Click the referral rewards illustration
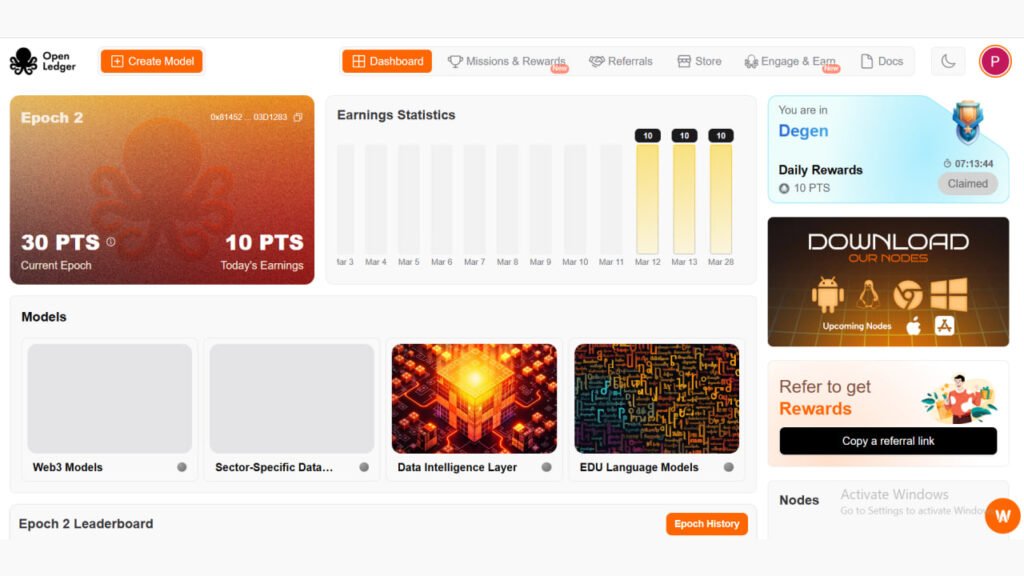The width and height of the screenshot is (1024, 576). 959,398
